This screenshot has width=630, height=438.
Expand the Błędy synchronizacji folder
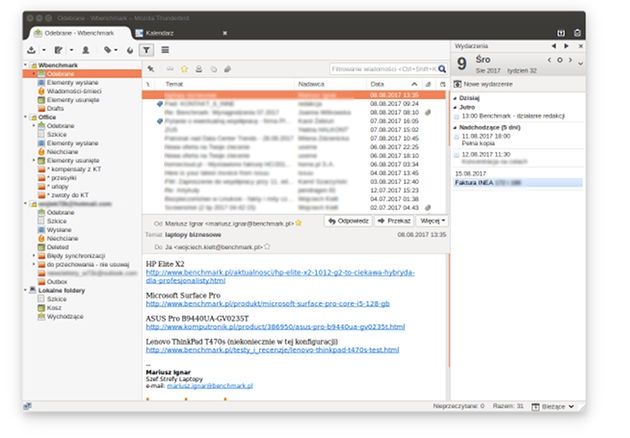(34, 256)
